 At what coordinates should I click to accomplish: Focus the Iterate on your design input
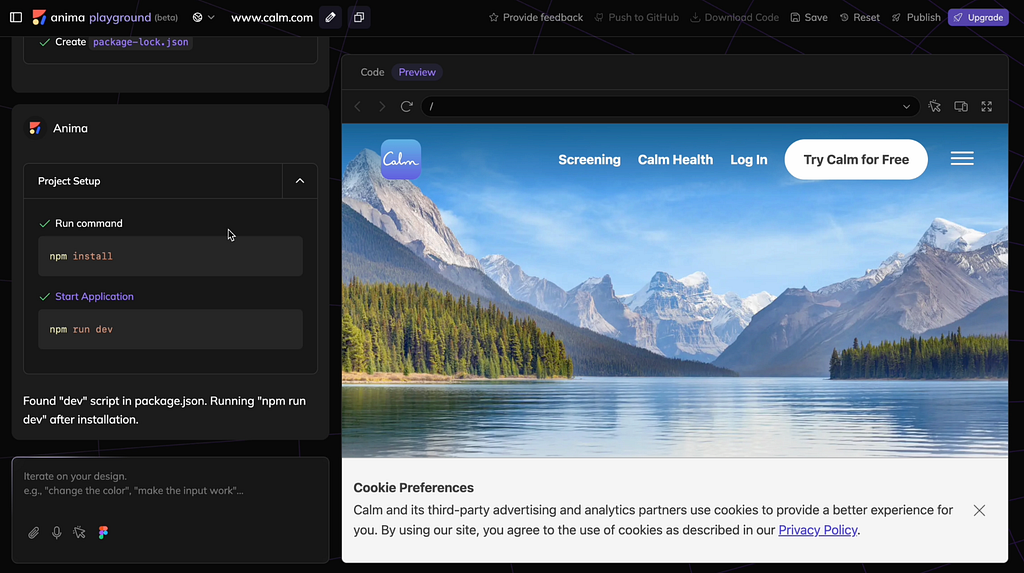point(170,483)
